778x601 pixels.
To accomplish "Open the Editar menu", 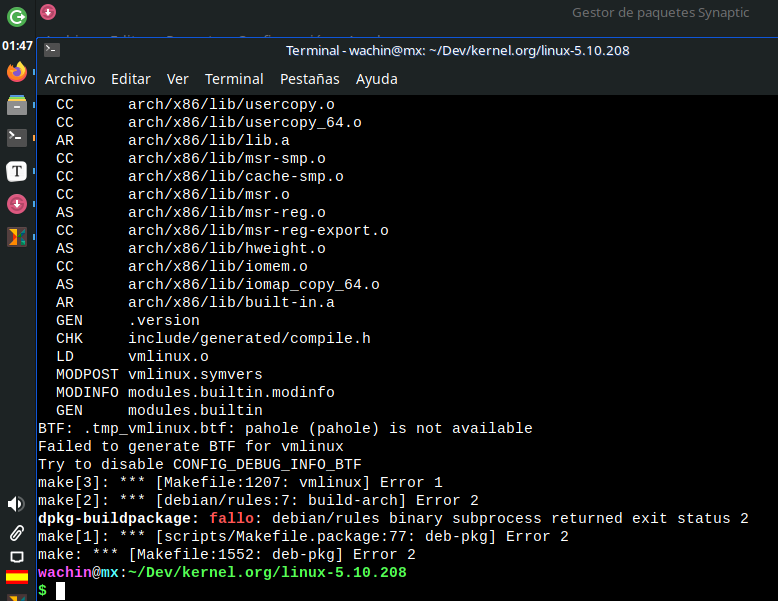I will point(130,79).
